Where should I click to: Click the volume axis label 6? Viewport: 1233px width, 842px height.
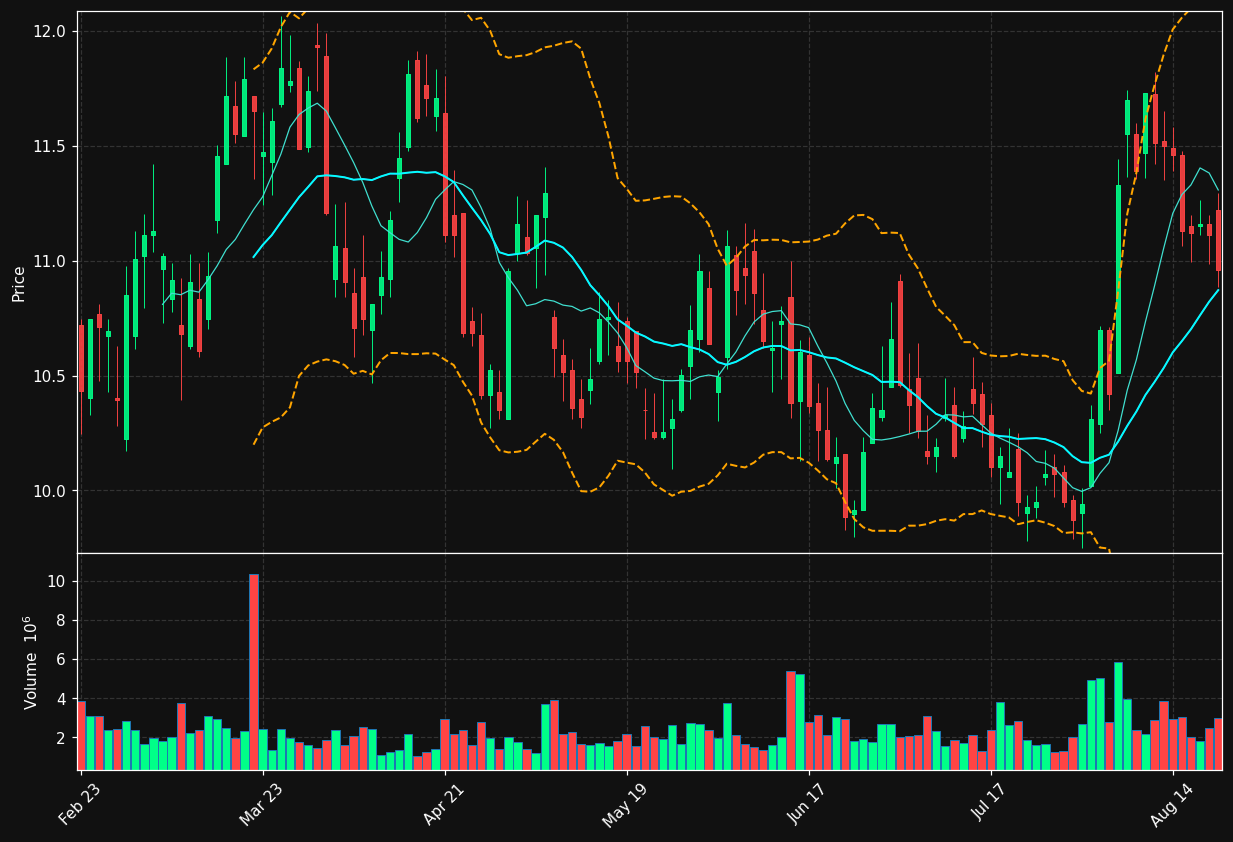[x=60, y=660]
